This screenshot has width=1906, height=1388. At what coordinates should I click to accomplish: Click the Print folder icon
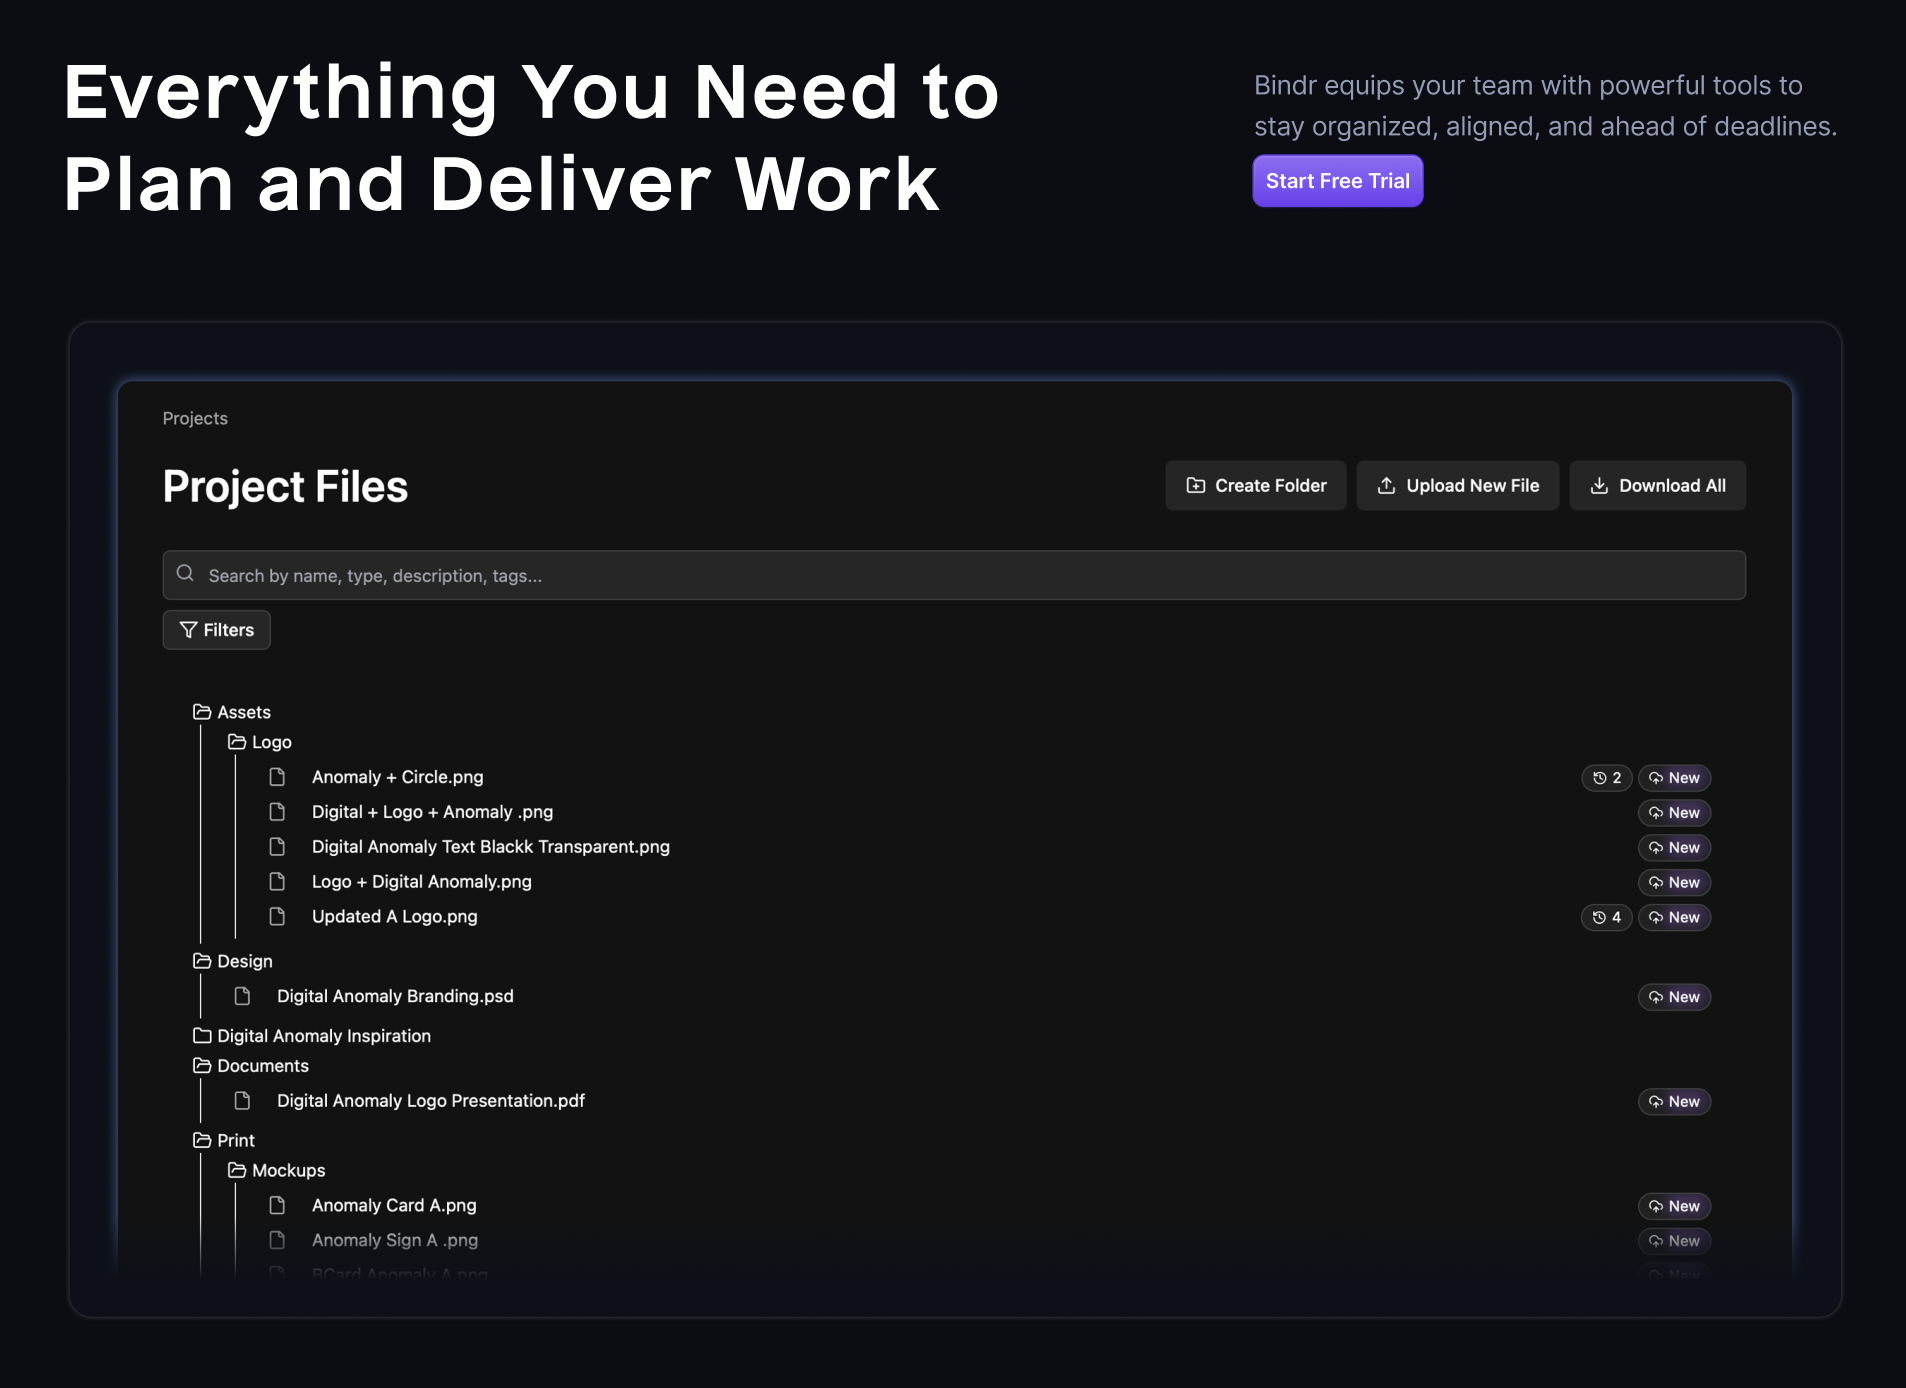(x=202, y=1140)
